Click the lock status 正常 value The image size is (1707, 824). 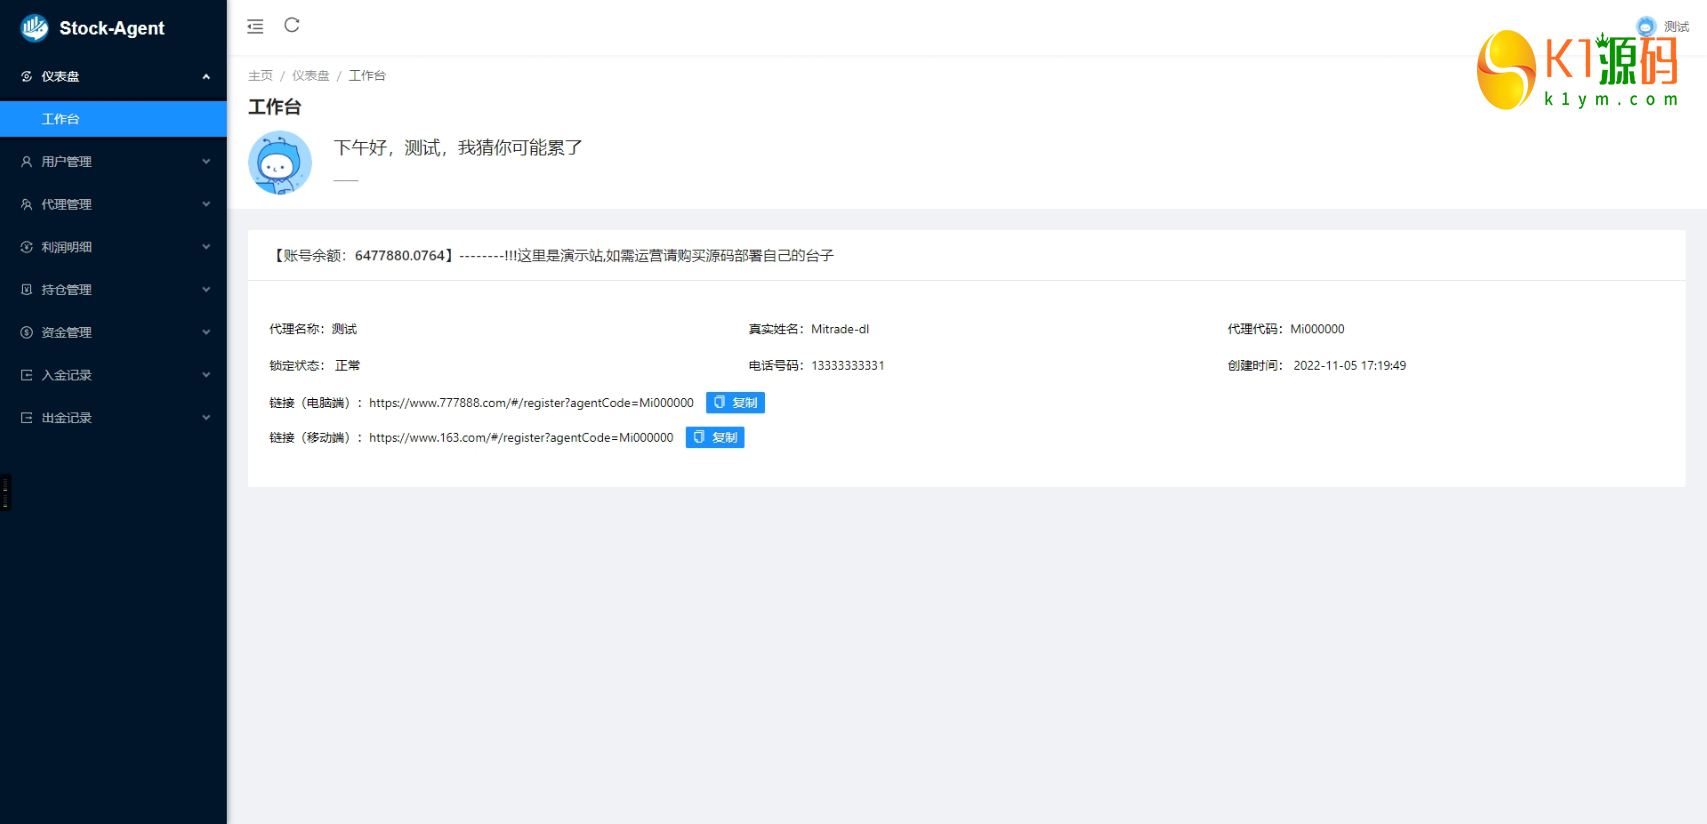pos(347,366)
